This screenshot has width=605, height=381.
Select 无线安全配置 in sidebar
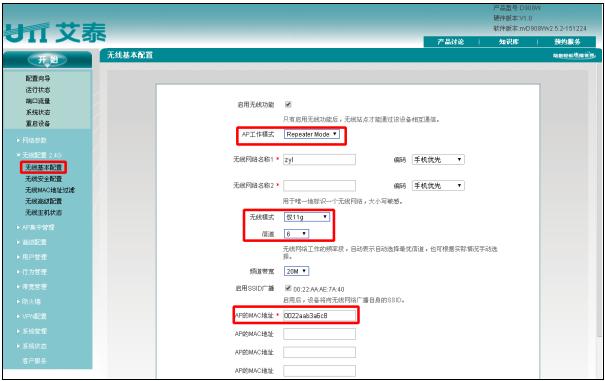(x=44, y=179)
